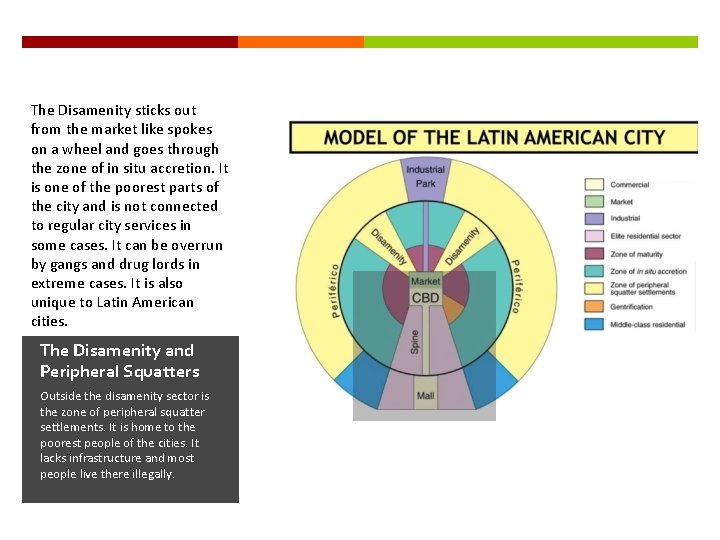
Task: Click the Market legend green swatch
Action: pyautogui.click(x=594, y=202)
